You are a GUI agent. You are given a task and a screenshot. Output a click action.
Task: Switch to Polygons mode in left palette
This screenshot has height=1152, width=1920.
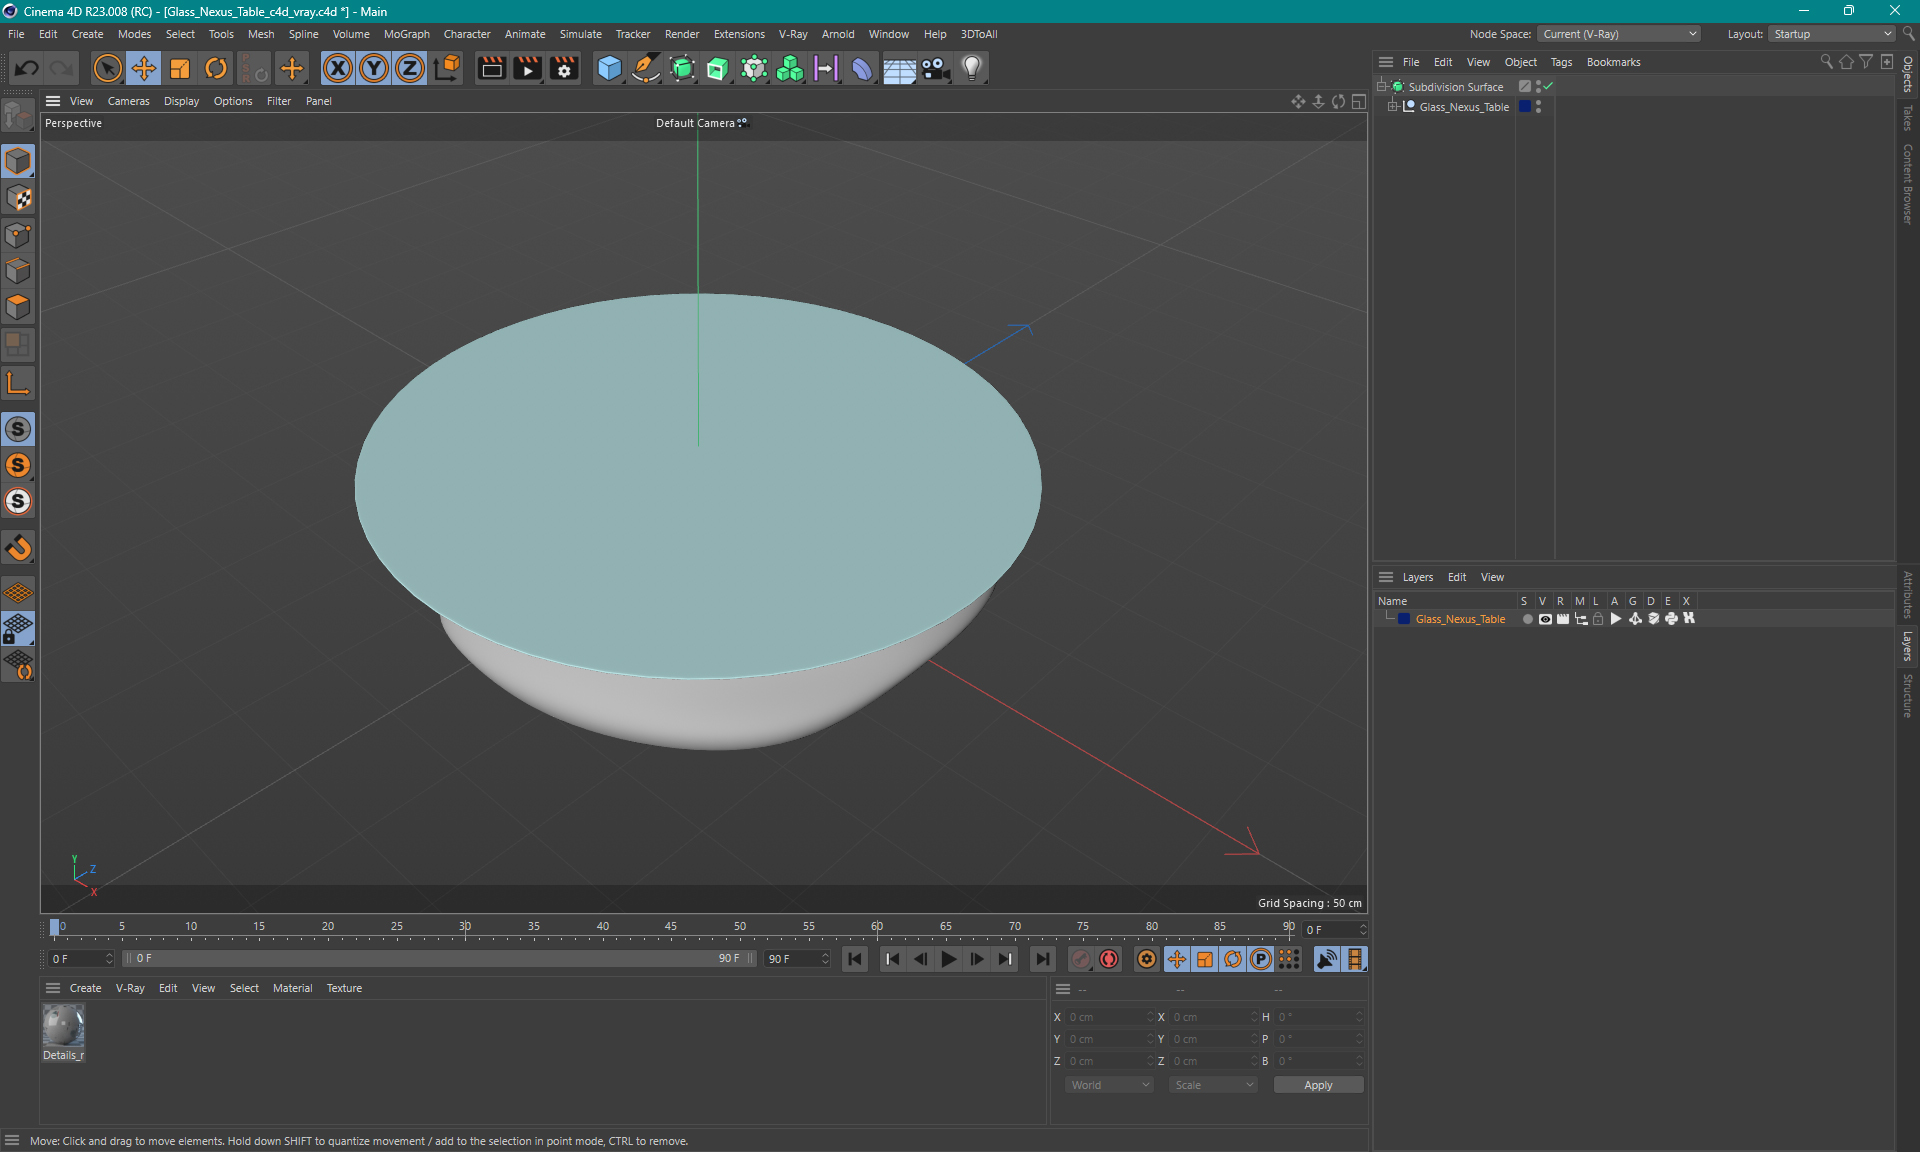pos(18,306)
